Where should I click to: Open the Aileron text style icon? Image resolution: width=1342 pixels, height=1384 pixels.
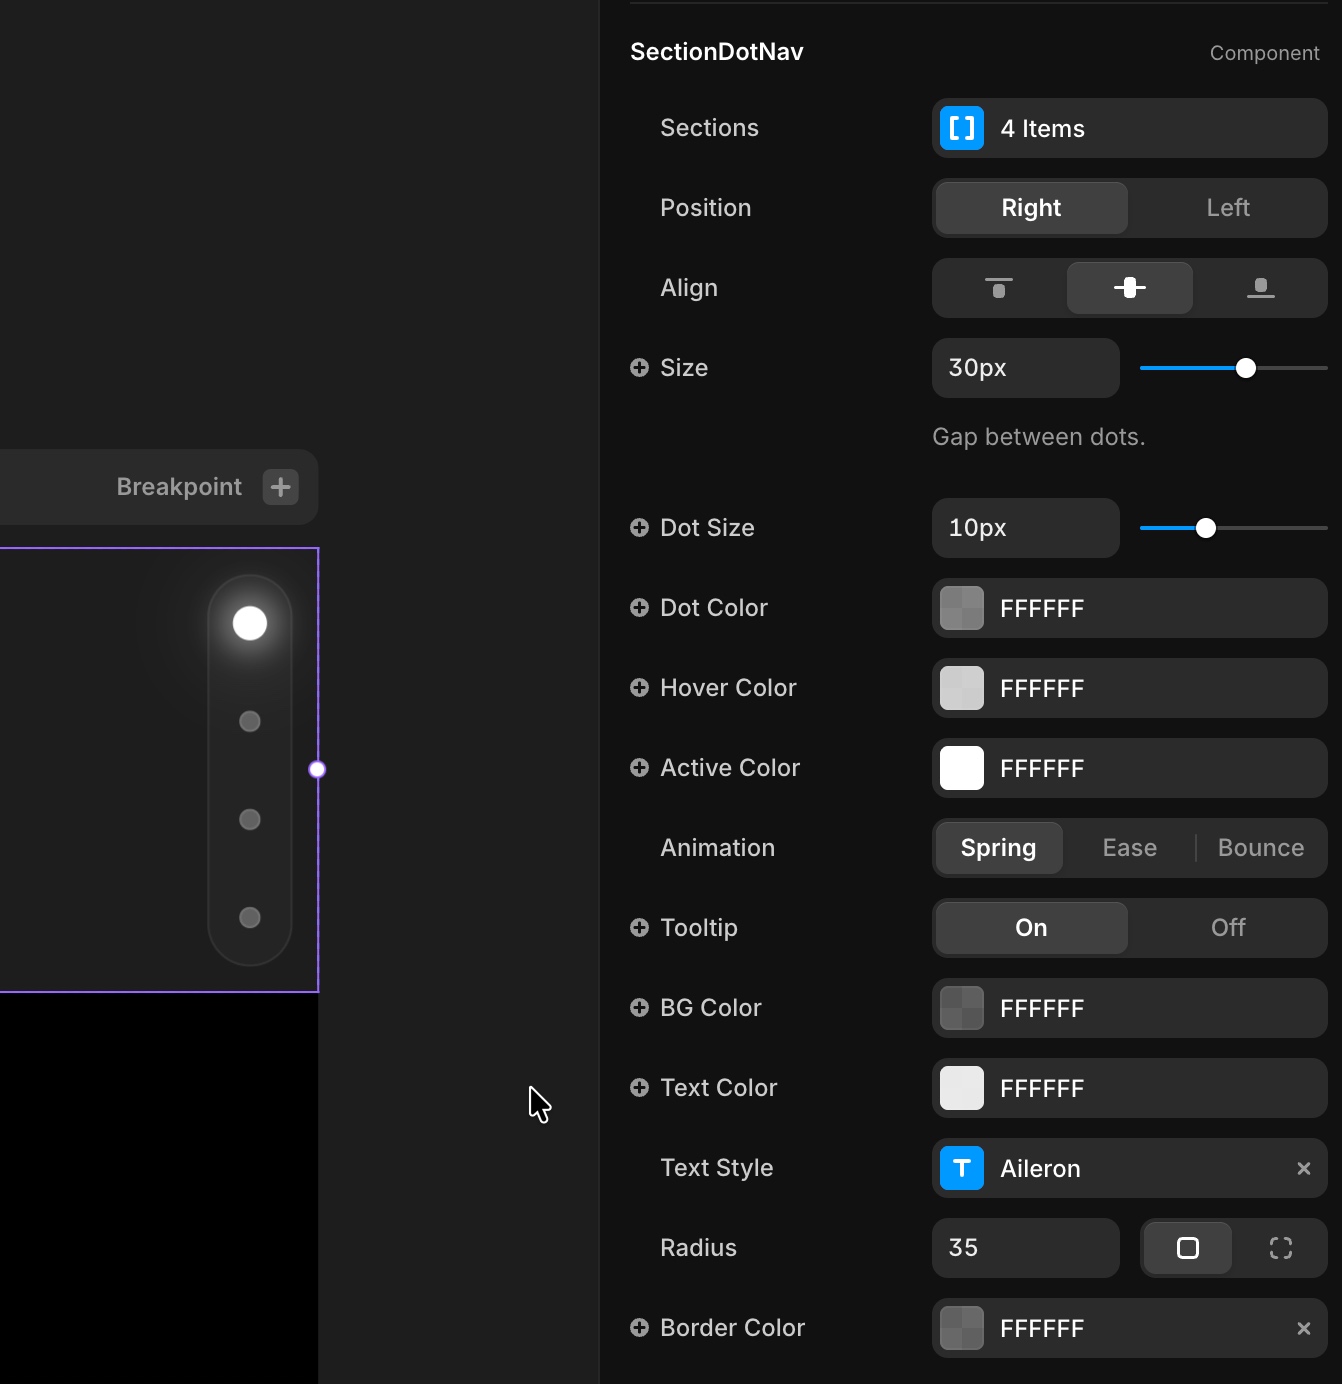[961, 1168]
